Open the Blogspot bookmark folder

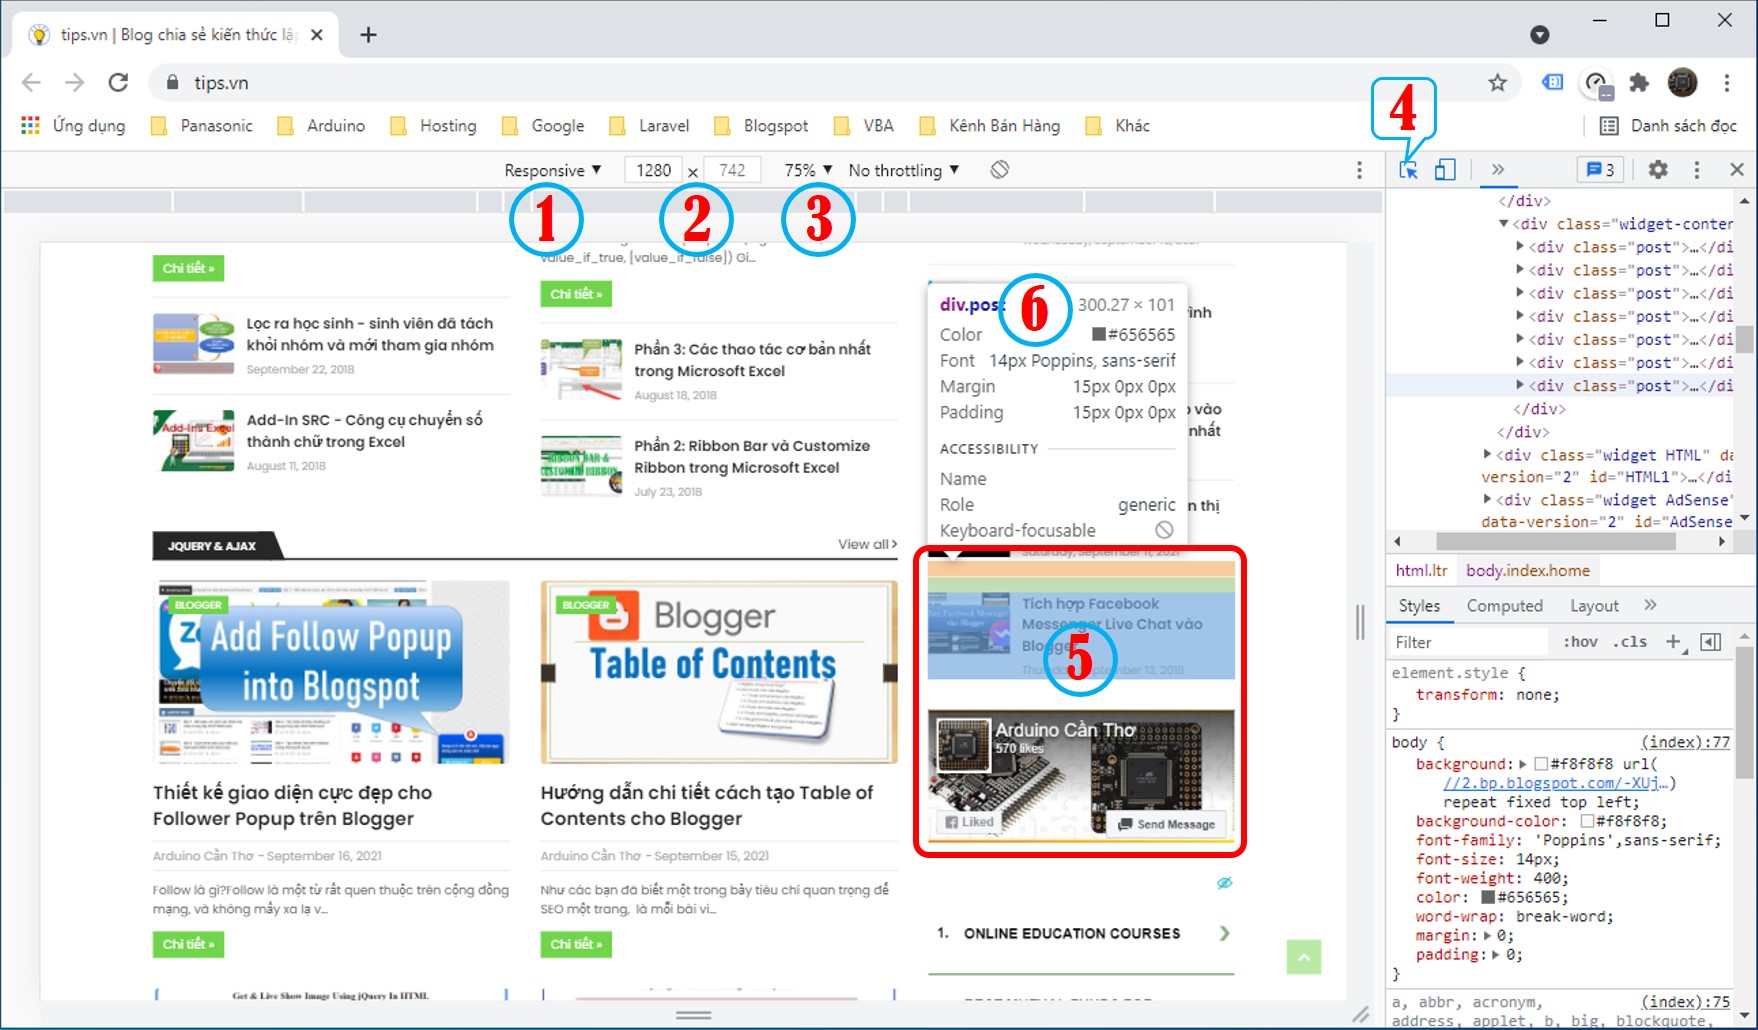(761, 126)
